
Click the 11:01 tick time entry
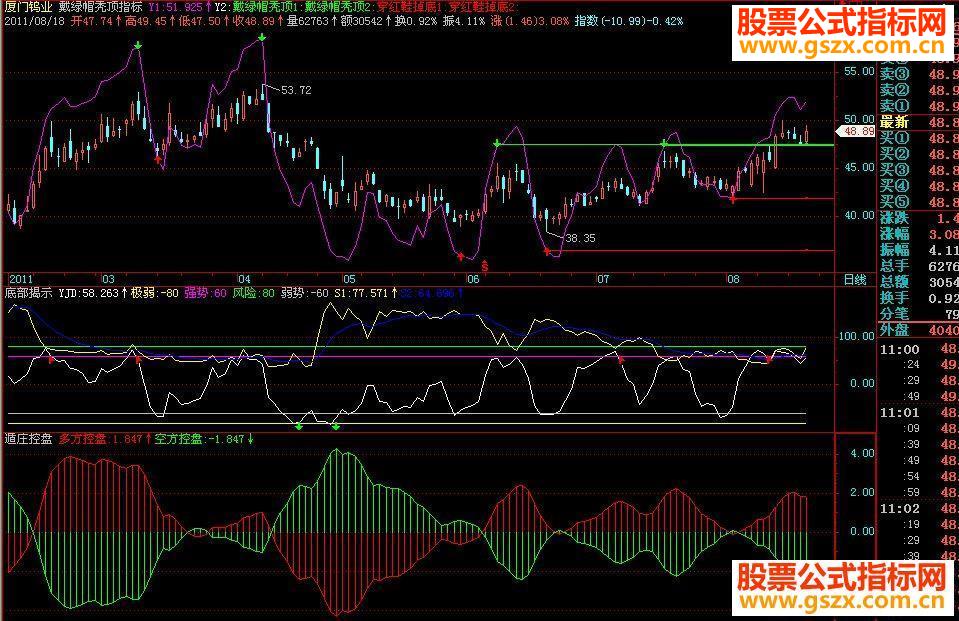coord(899,413)
